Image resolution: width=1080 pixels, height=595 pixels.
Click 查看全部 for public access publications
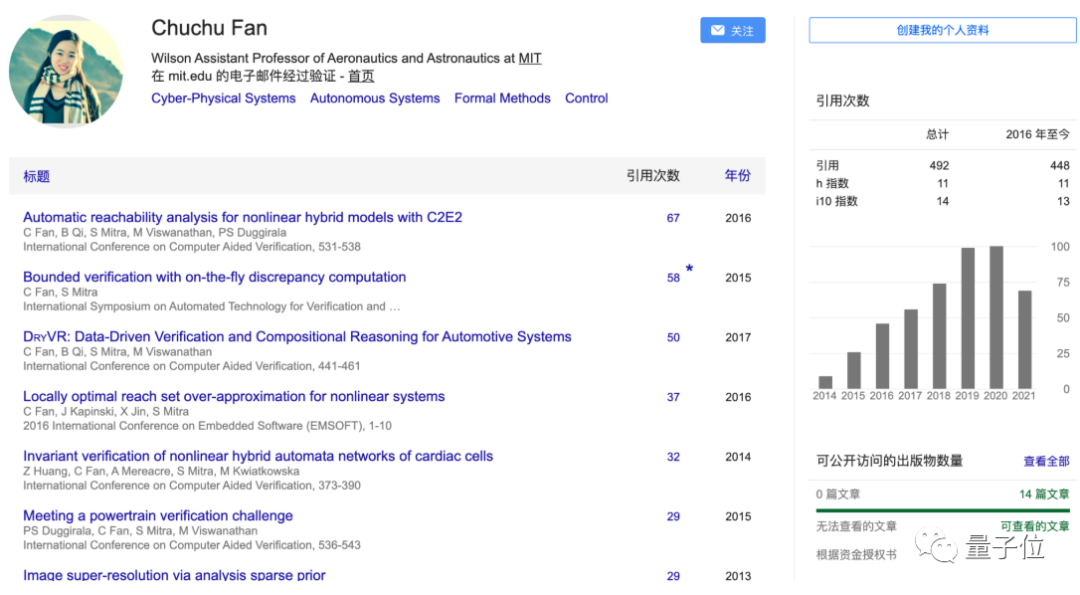pos(1046,461)
